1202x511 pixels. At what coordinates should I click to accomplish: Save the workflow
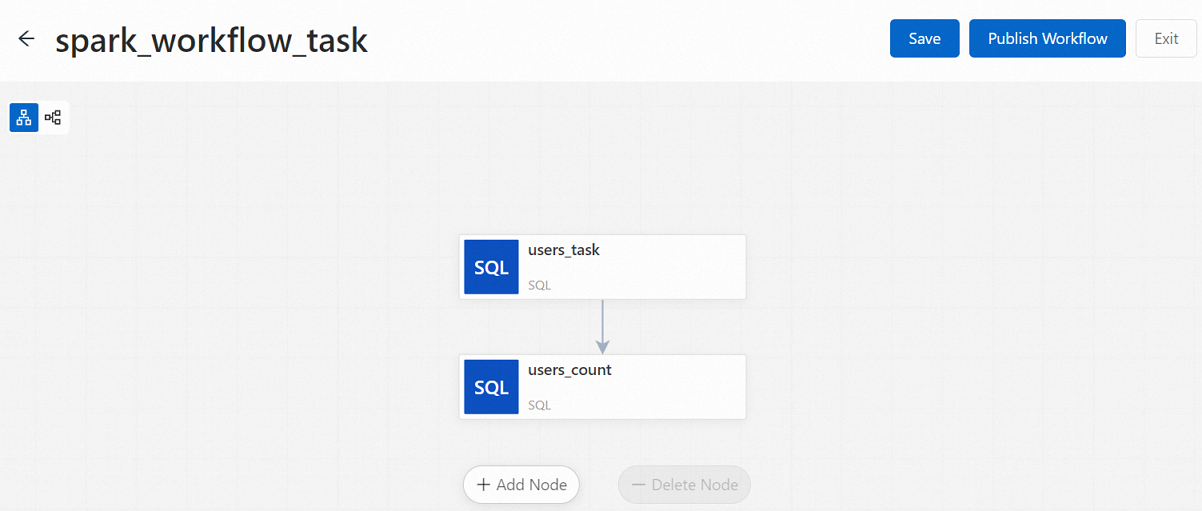(x=924, y=39)
